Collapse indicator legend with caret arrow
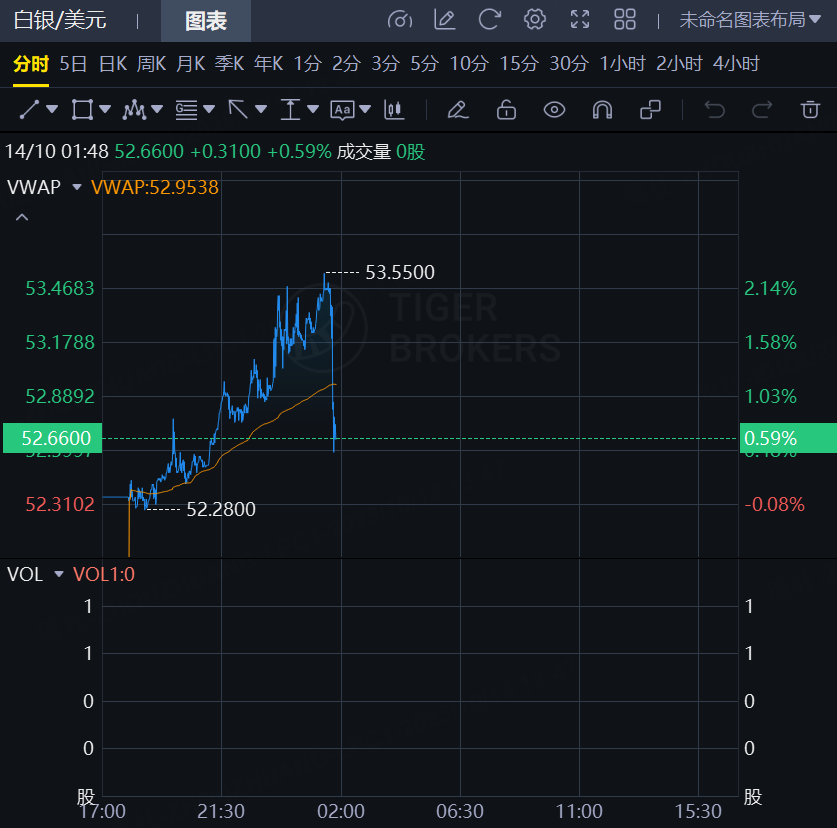The width and height of the screenshot is (837, 828). (22, 217)
